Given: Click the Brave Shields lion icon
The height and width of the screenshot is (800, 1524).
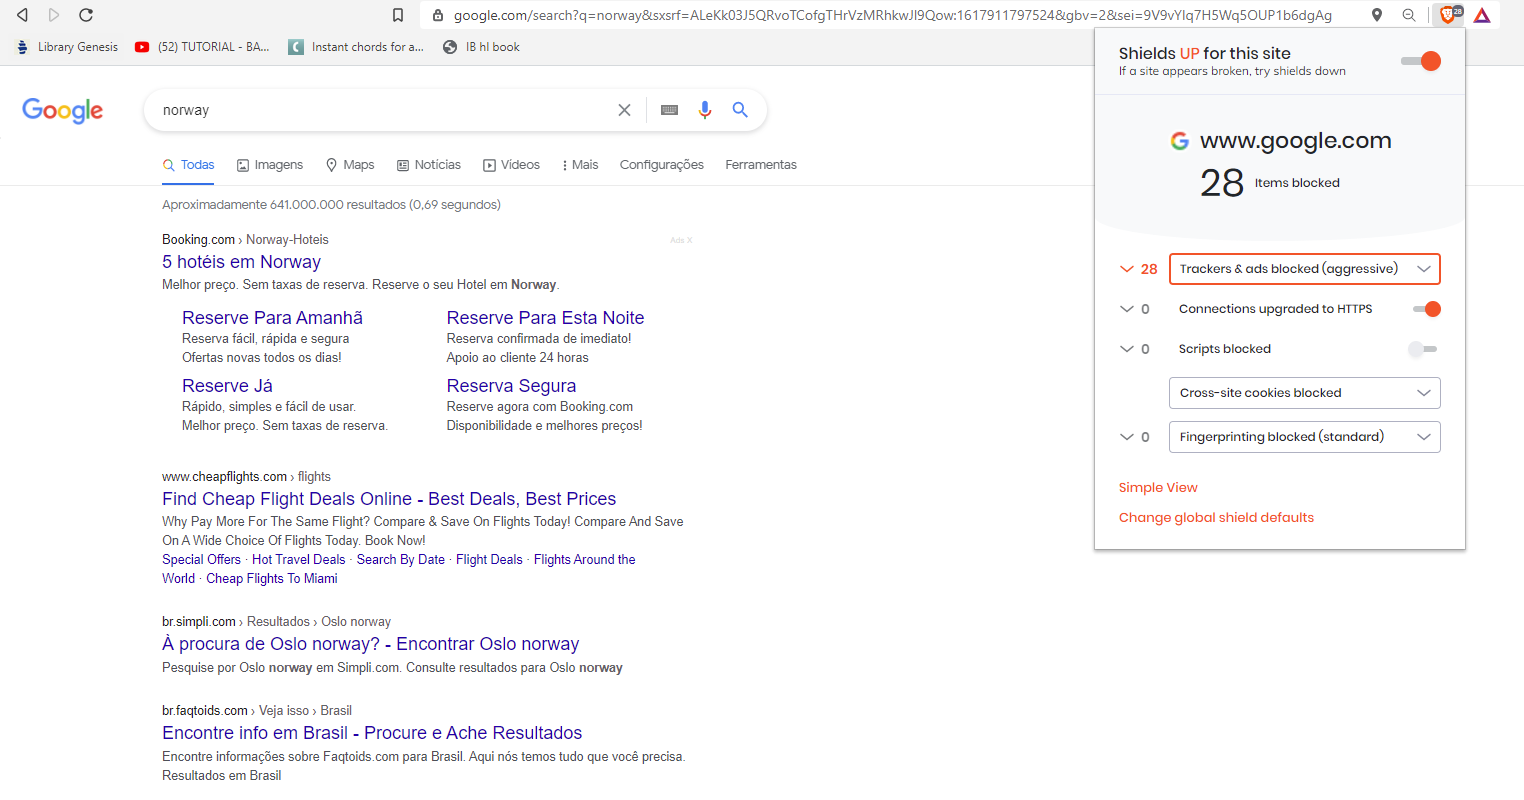Looking at the screenshot, I should pos(1448,15).
